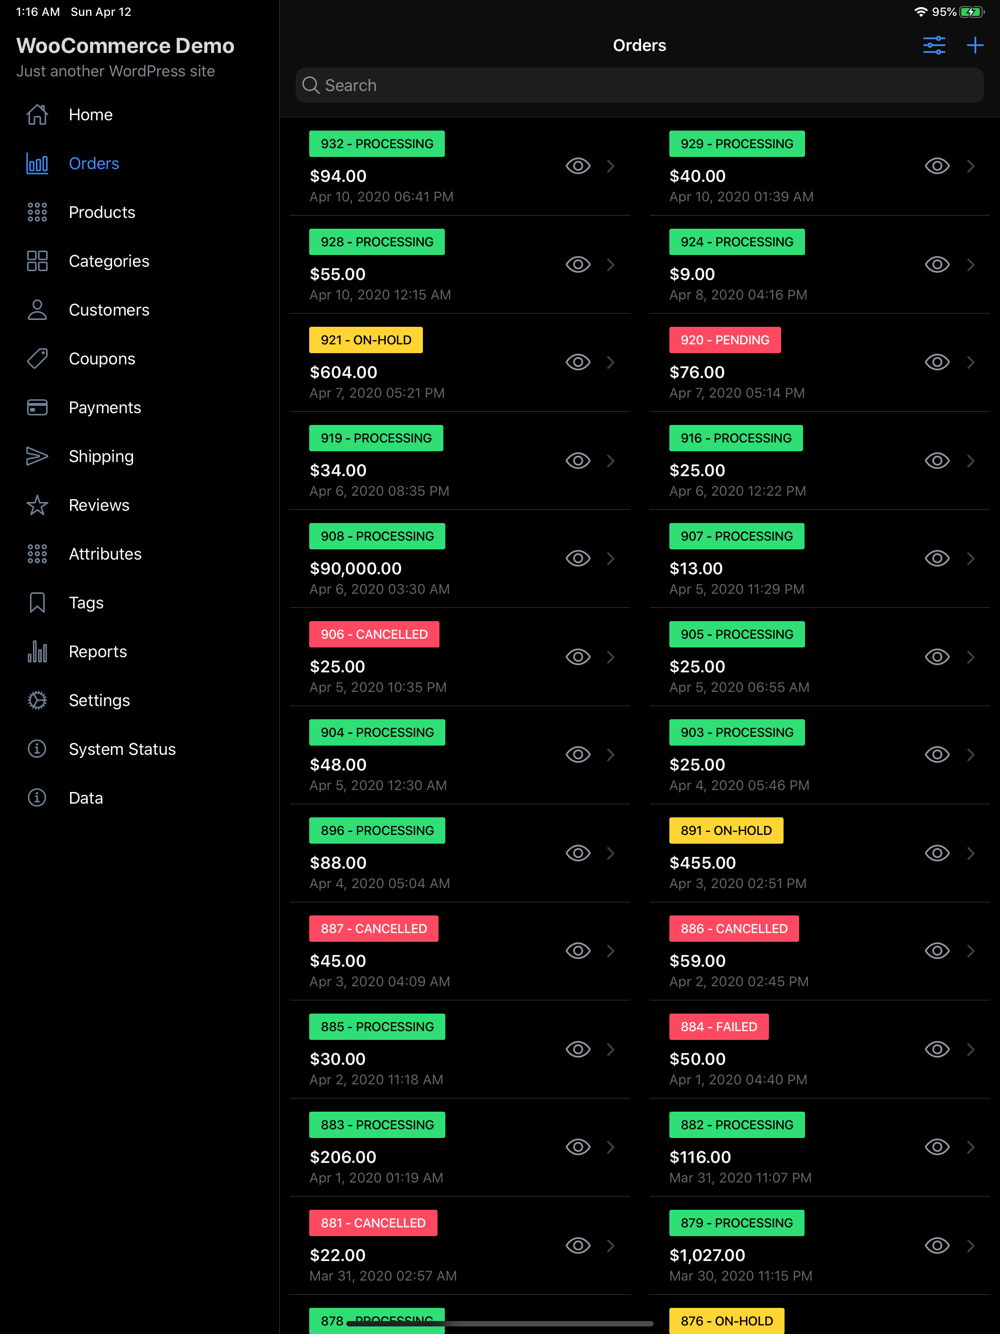This screenshot has height=1334, width=1000.
Task: Open order 883 using its chevron
Action: coord(610,1147)
